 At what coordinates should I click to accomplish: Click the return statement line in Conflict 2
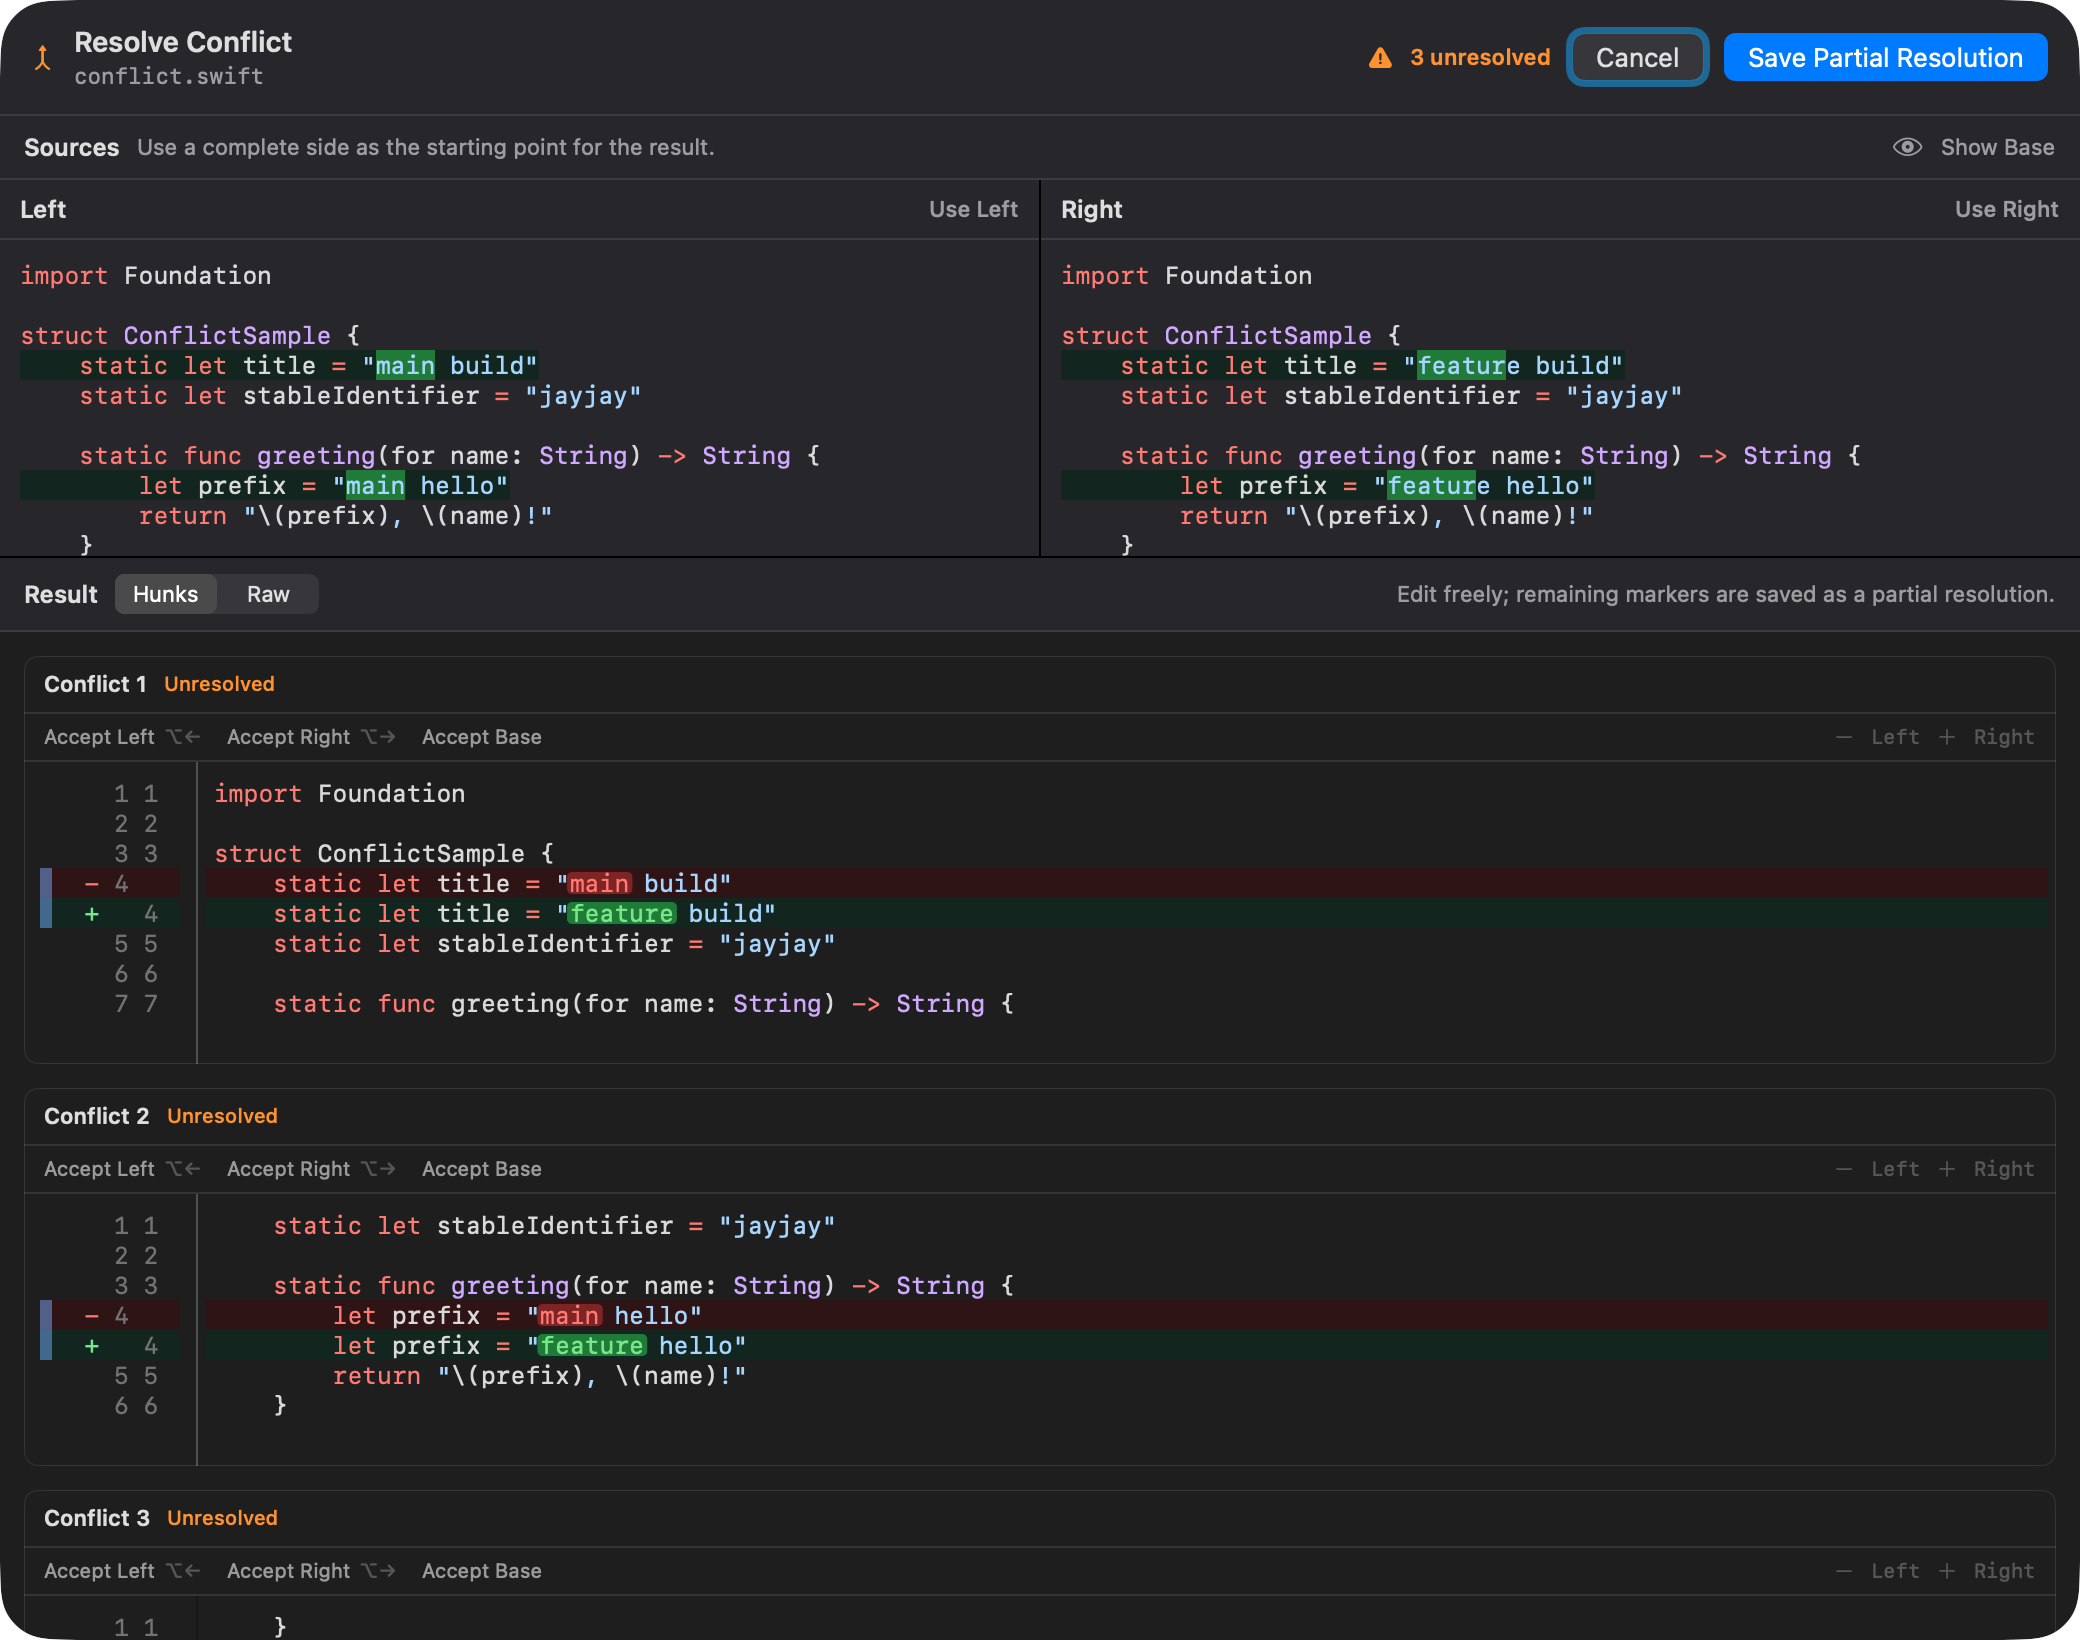tap(540, 1376)
